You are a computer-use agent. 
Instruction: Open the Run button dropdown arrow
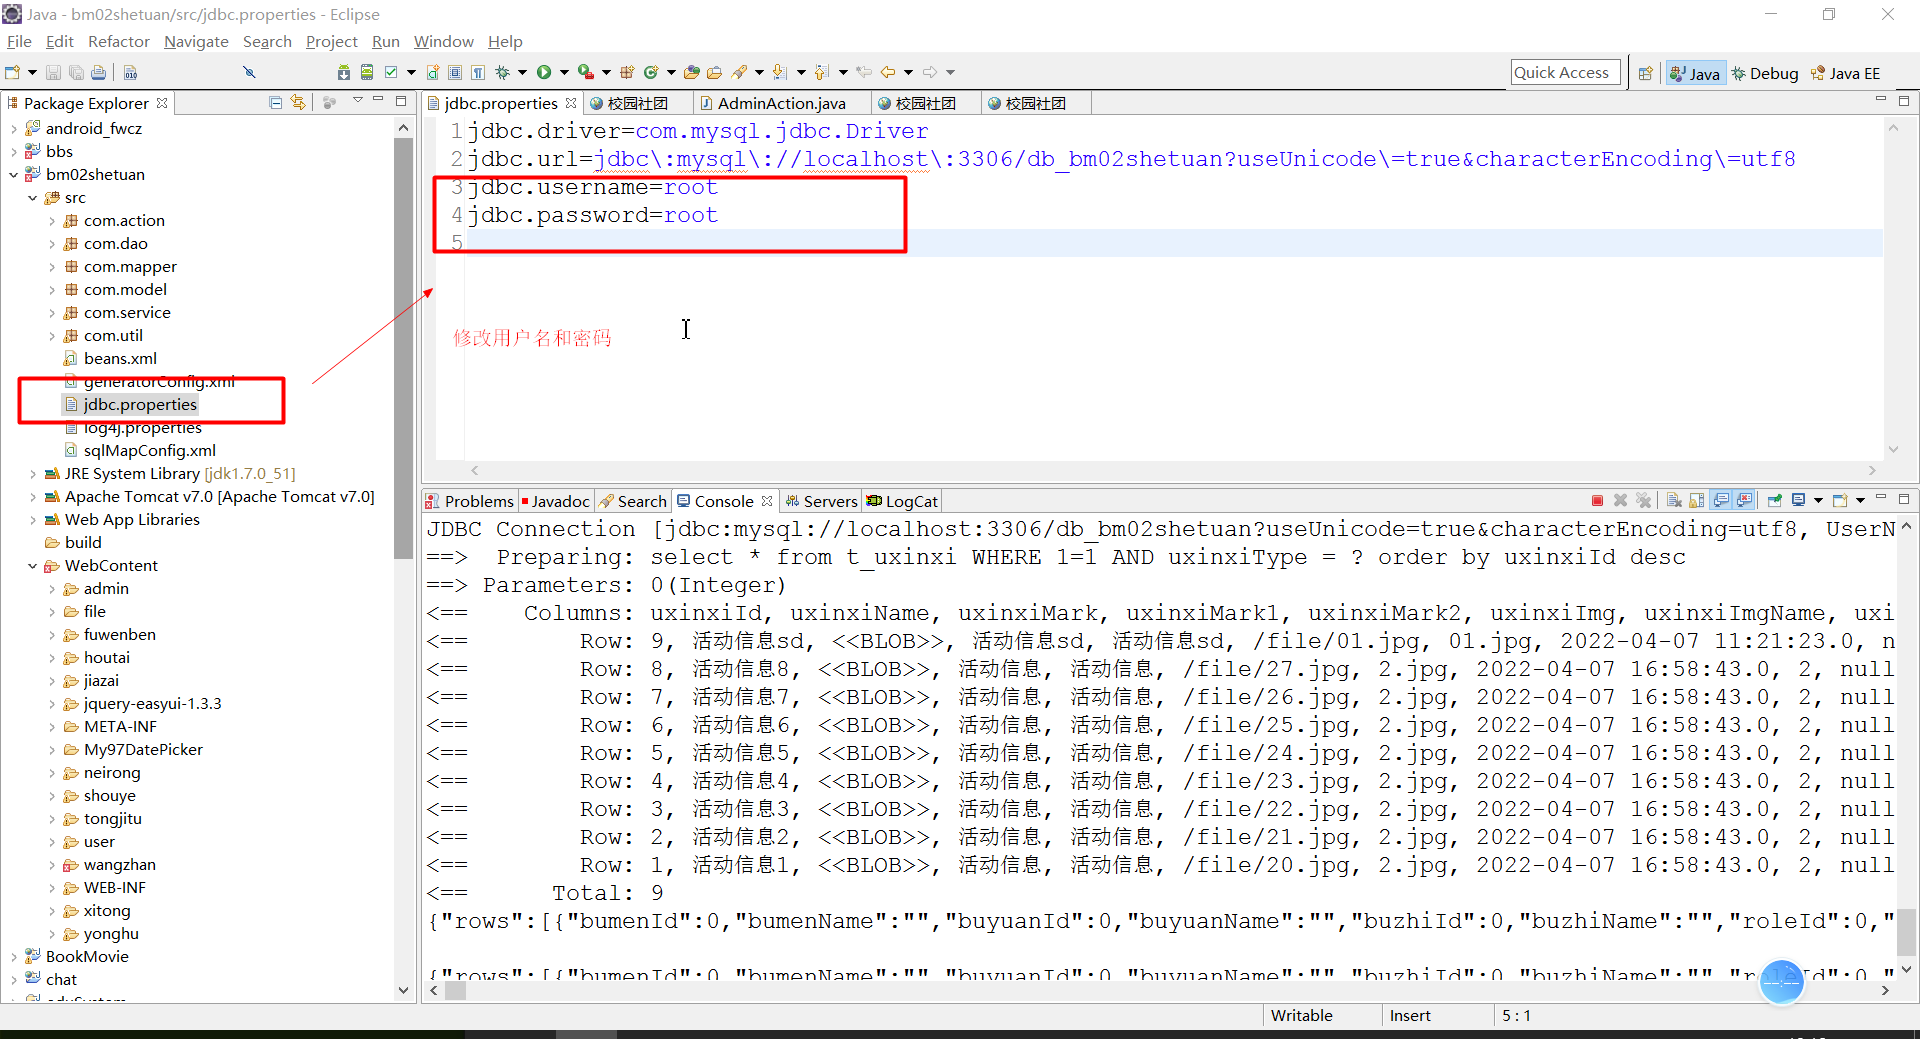(564, 72)
